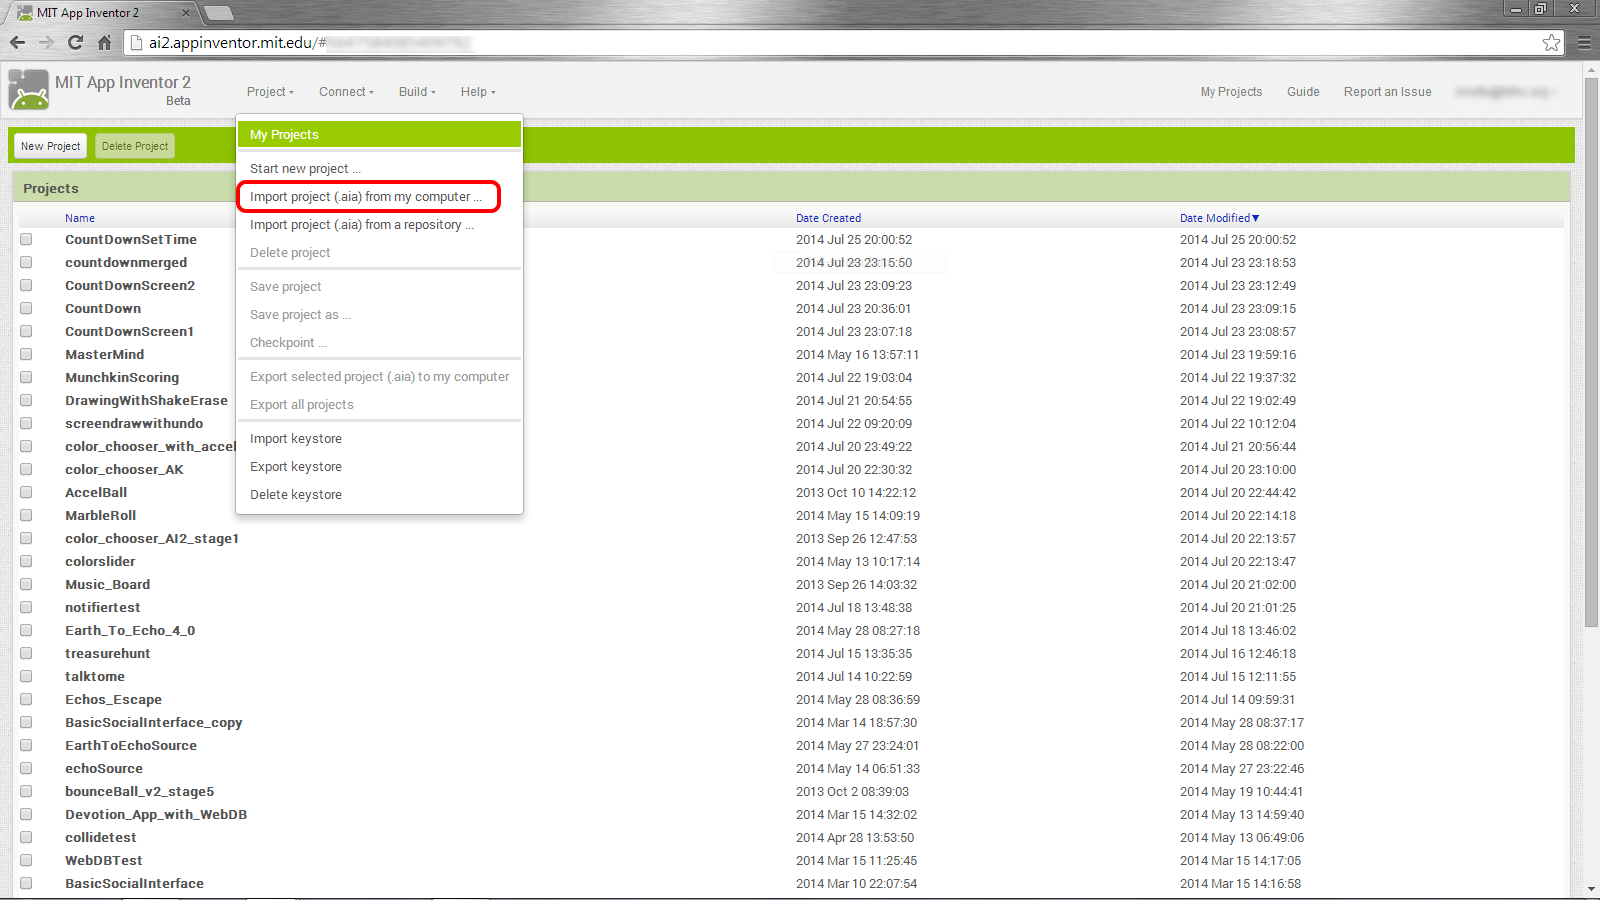Click scrollbar down arrow
1600x900 pixels.
click(1591, 888)
